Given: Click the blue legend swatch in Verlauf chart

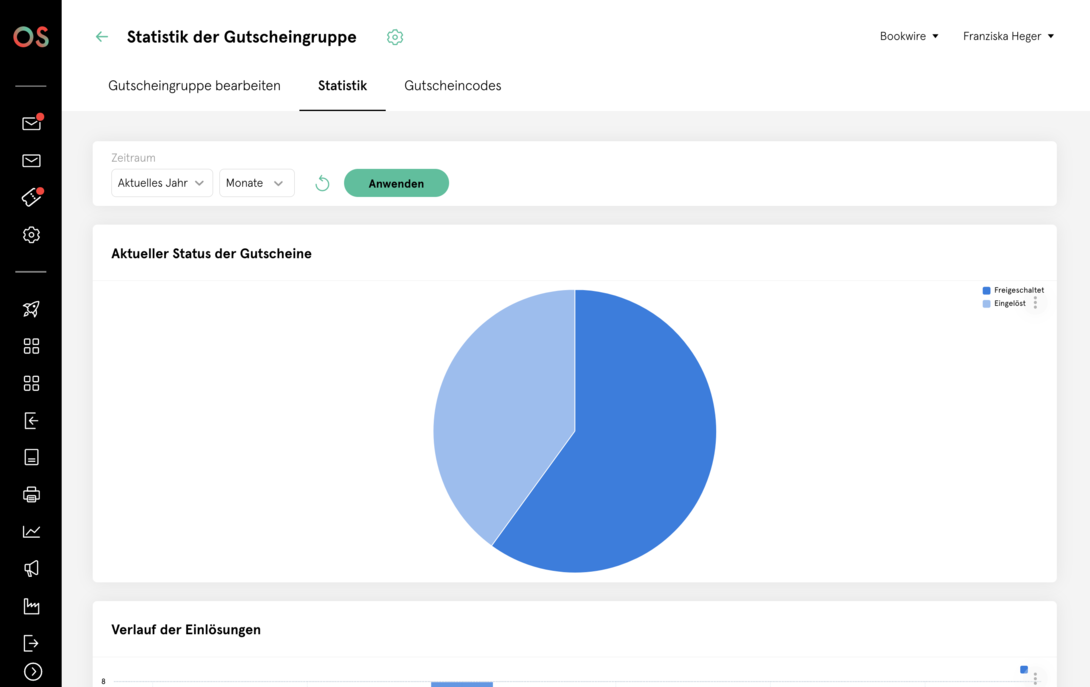Looking at the screenshot, I should 1024,670.
